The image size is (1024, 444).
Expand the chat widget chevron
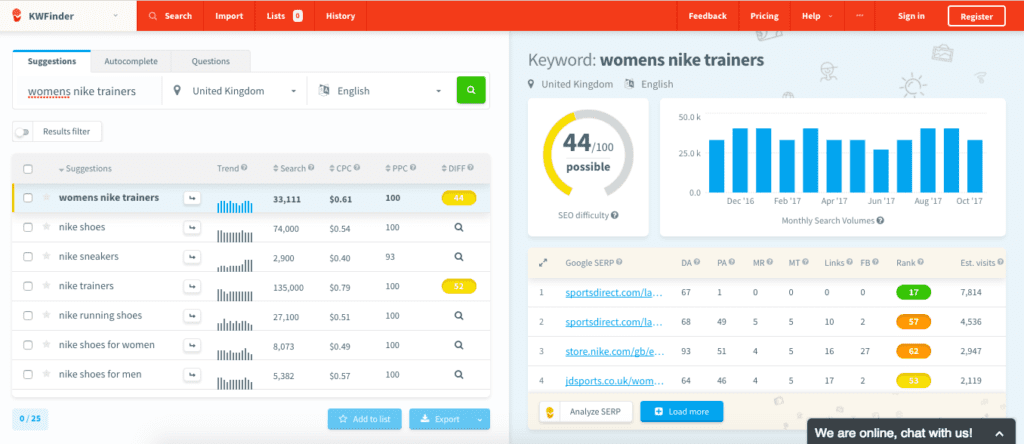point(999,433)
